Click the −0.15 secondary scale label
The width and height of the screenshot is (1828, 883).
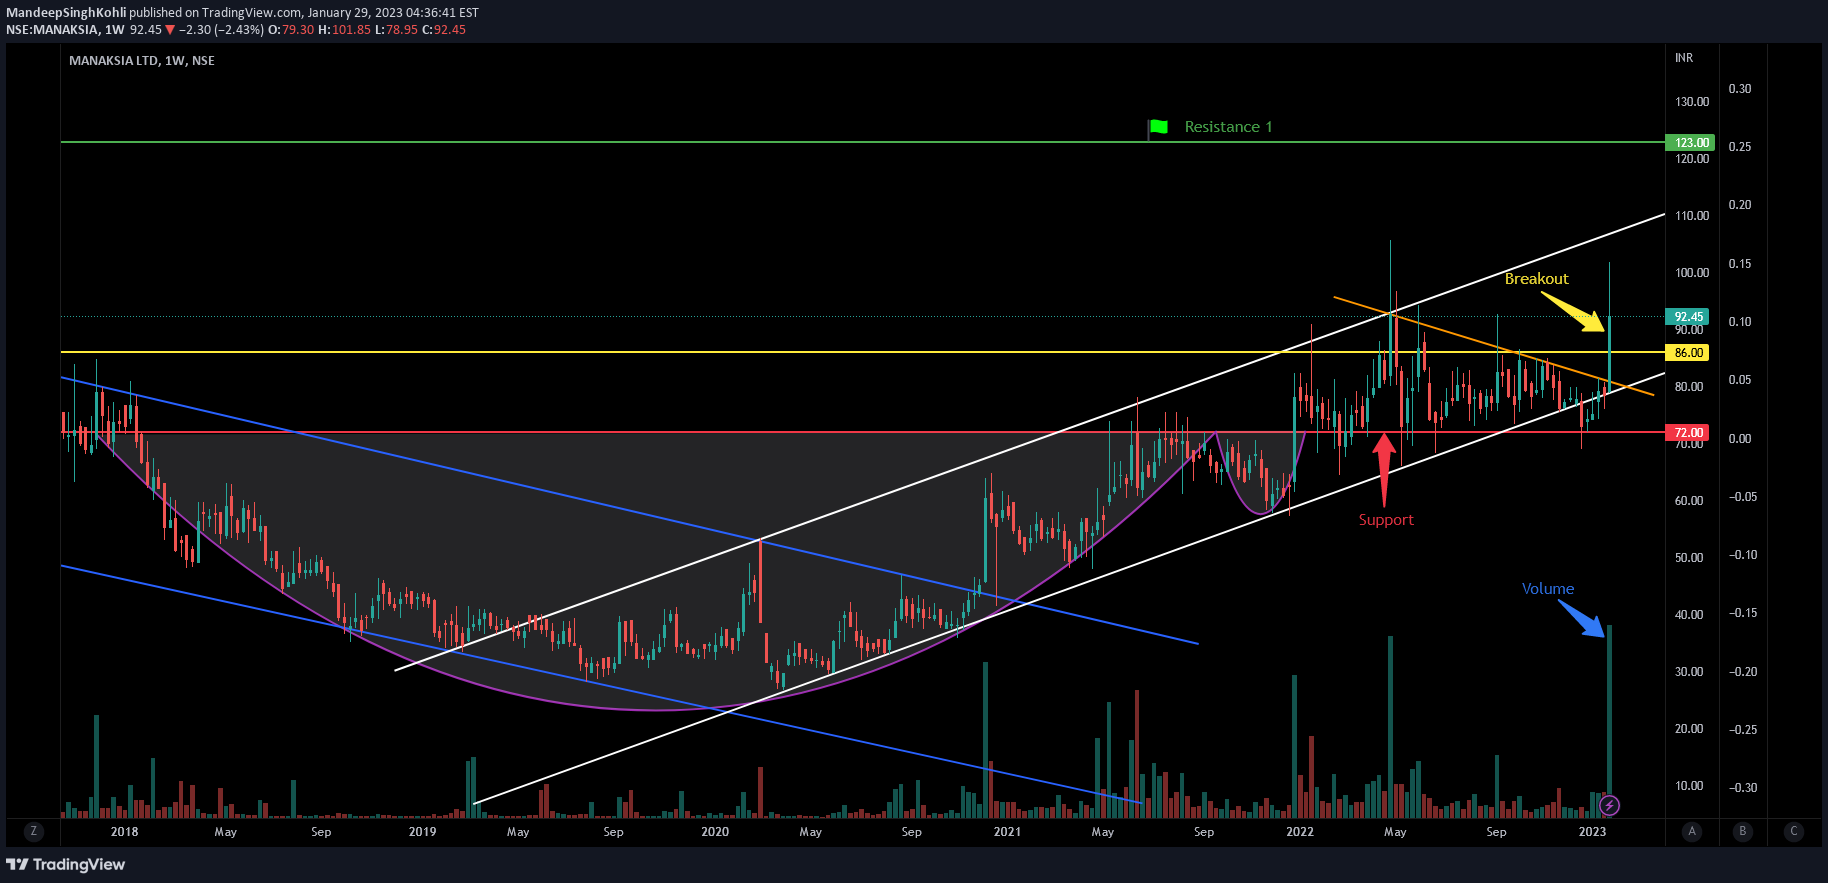point(1743,613)
